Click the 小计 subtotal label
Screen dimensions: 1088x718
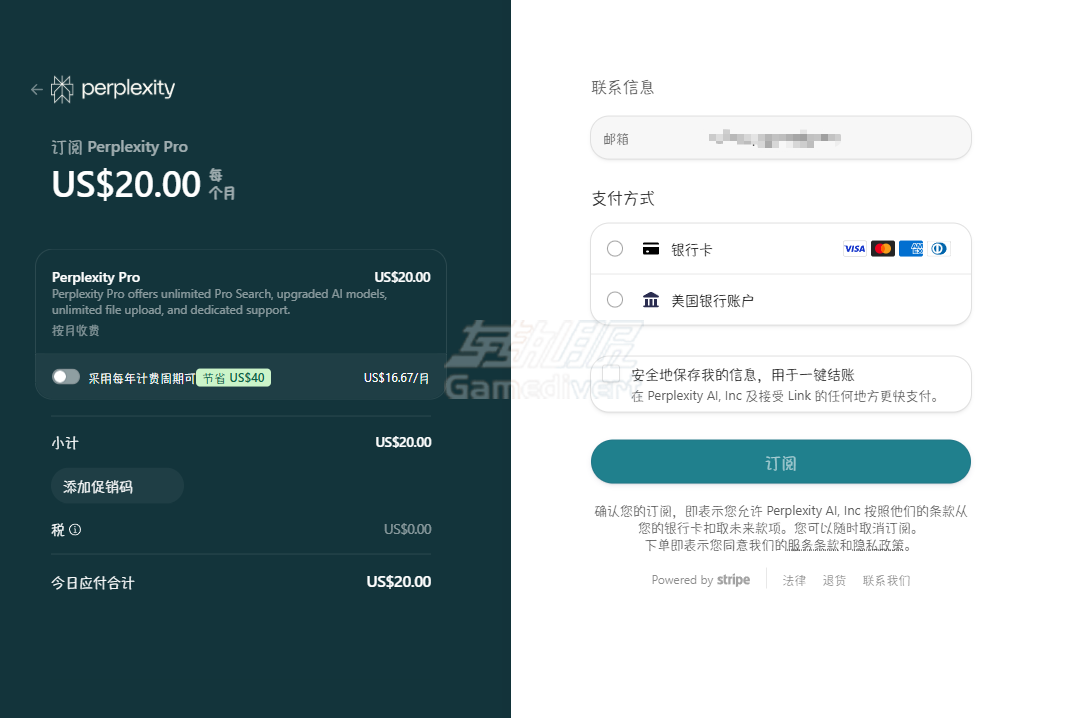pyautogui.click(x=65, y=443)
